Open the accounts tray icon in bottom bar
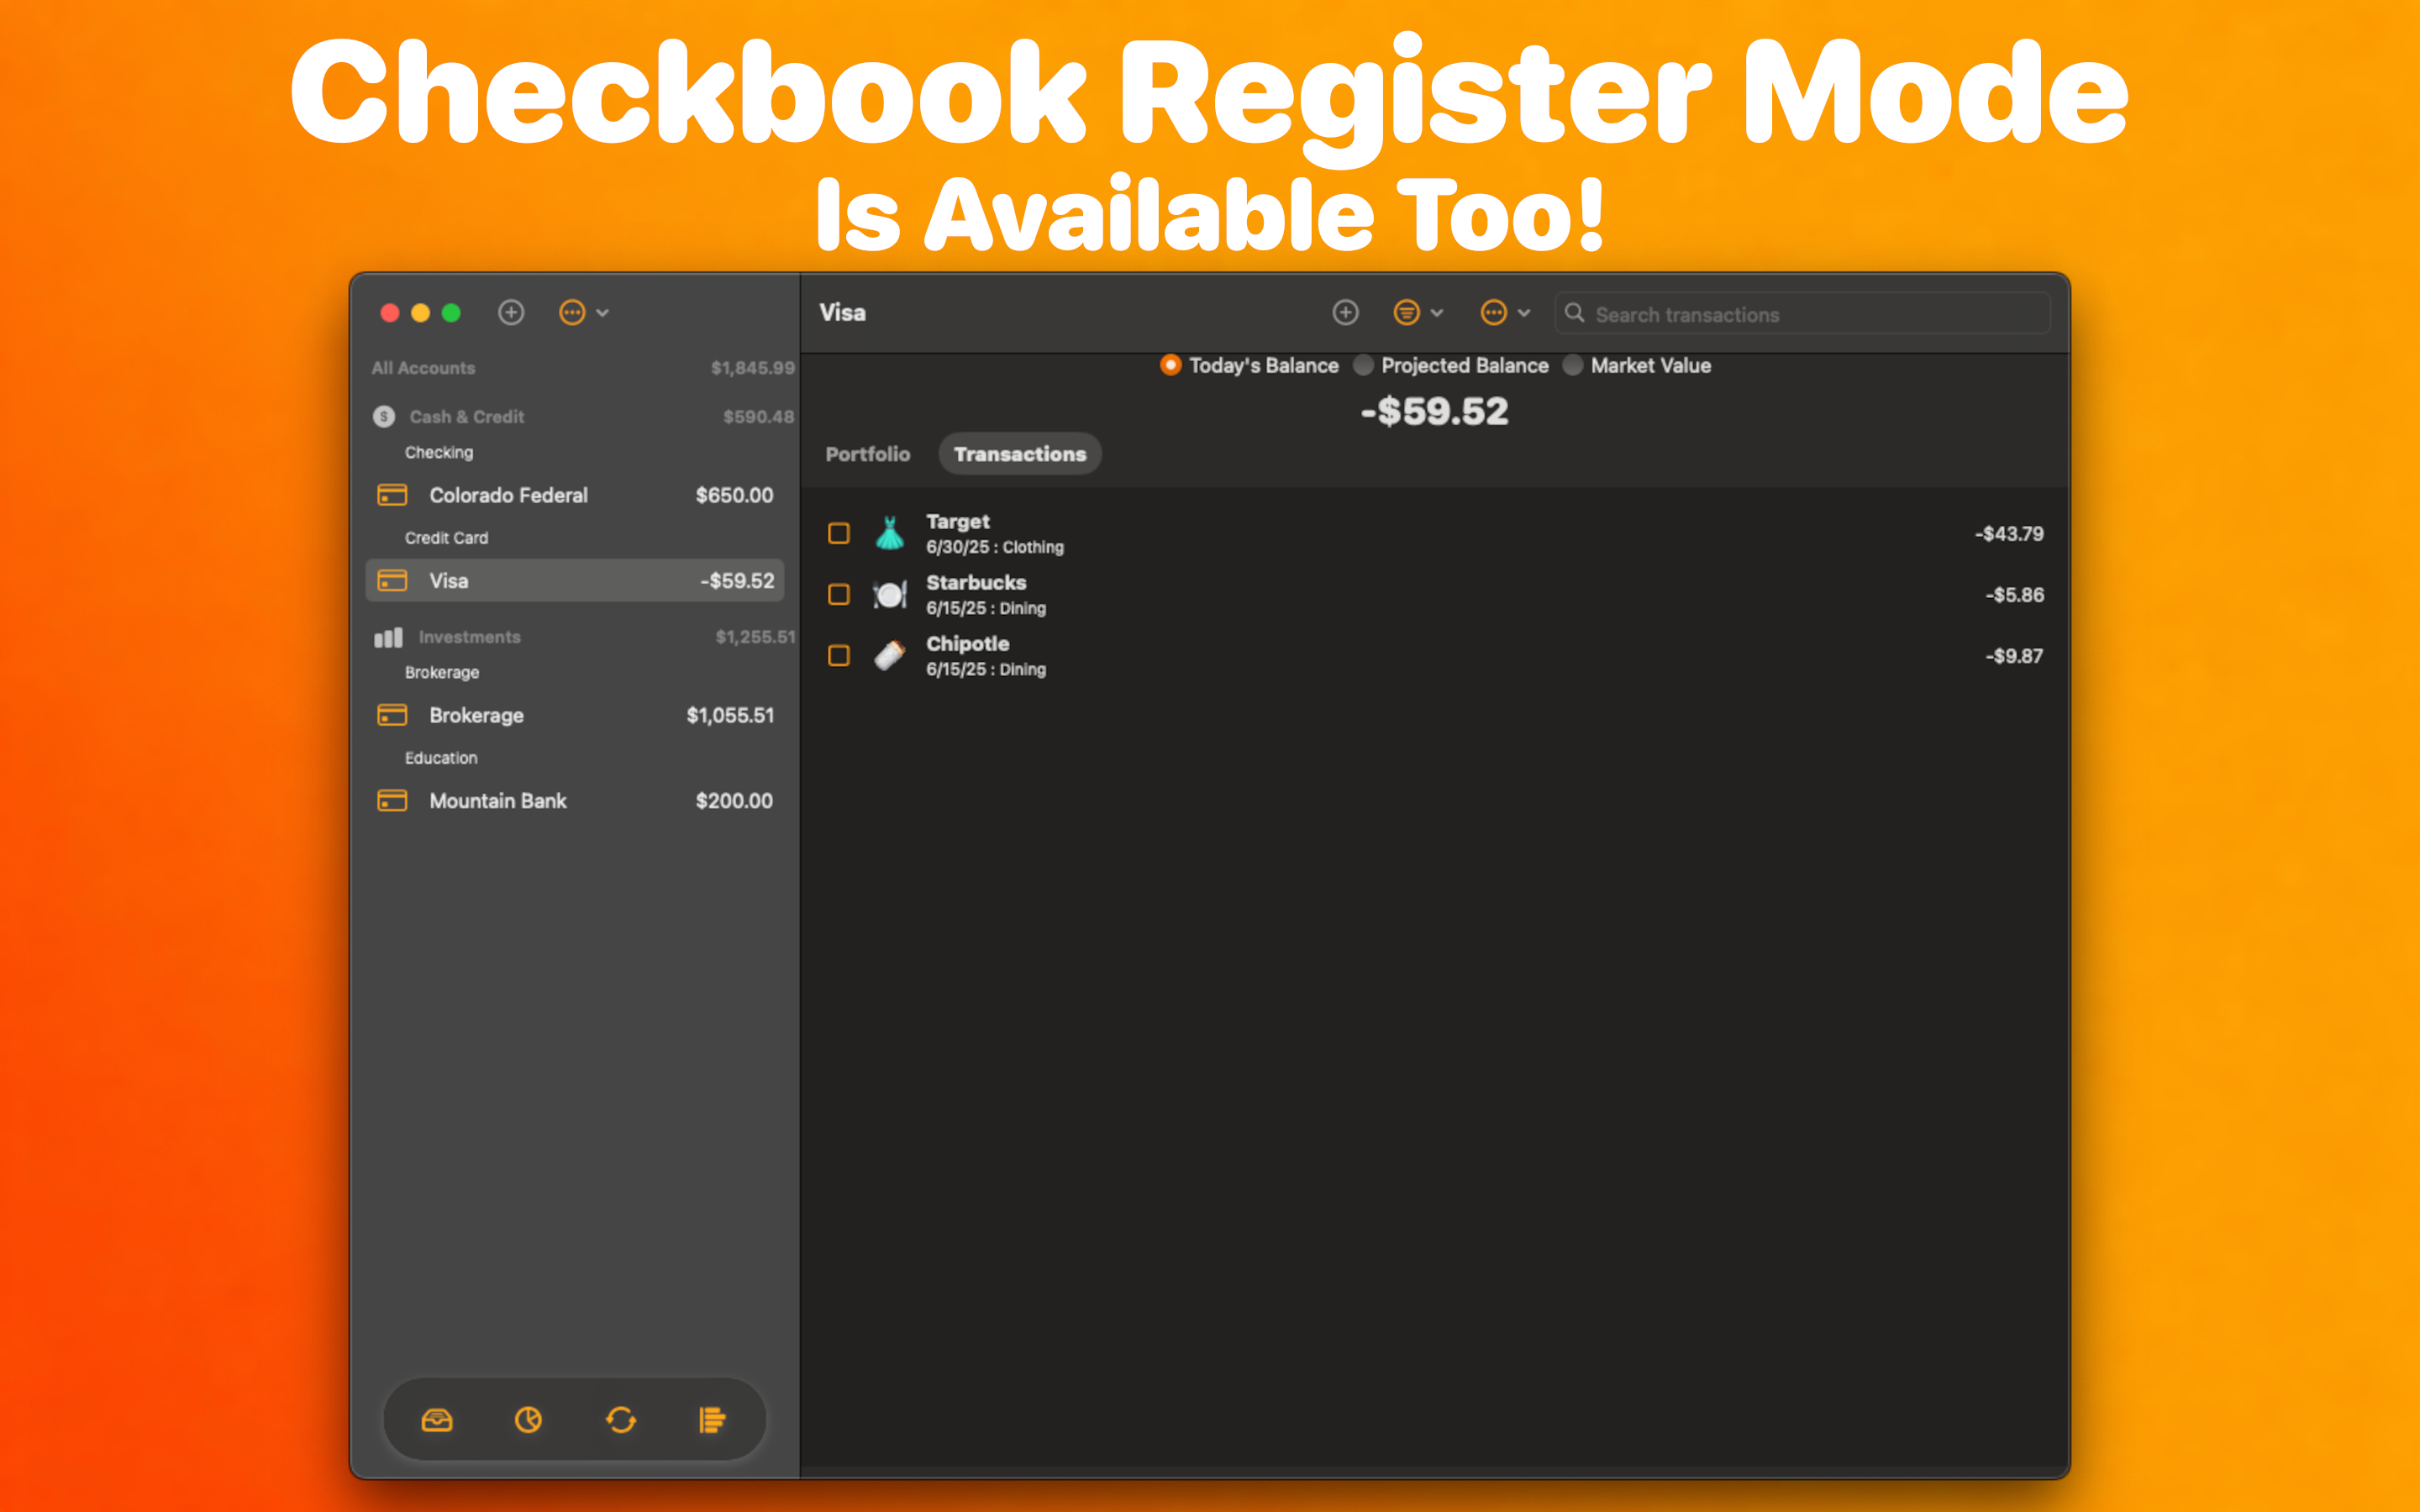Image resolution: width=2420 pixels, height=1512 pixels. point(437,1420)
